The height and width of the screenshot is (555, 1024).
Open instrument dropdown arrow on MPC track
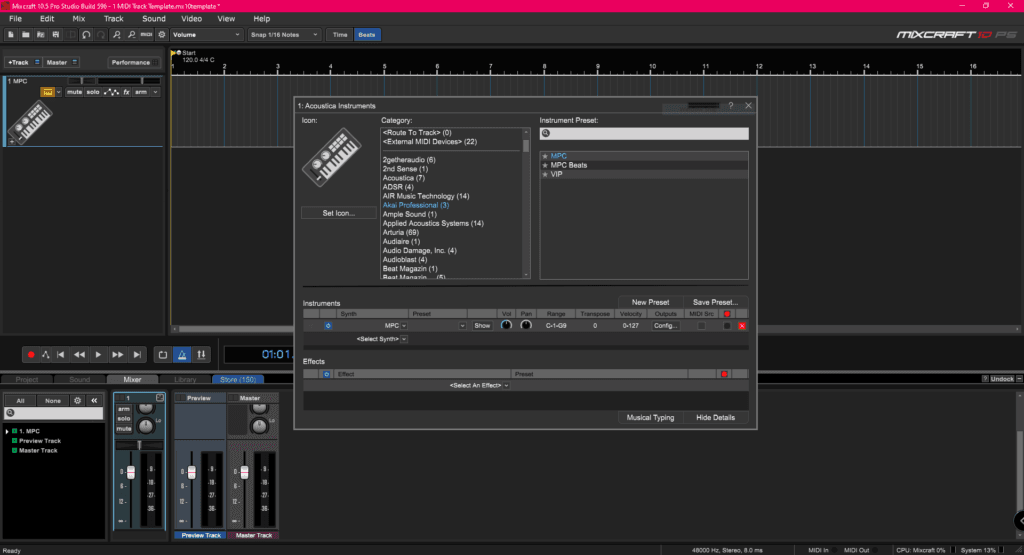[x=58, y=92]
